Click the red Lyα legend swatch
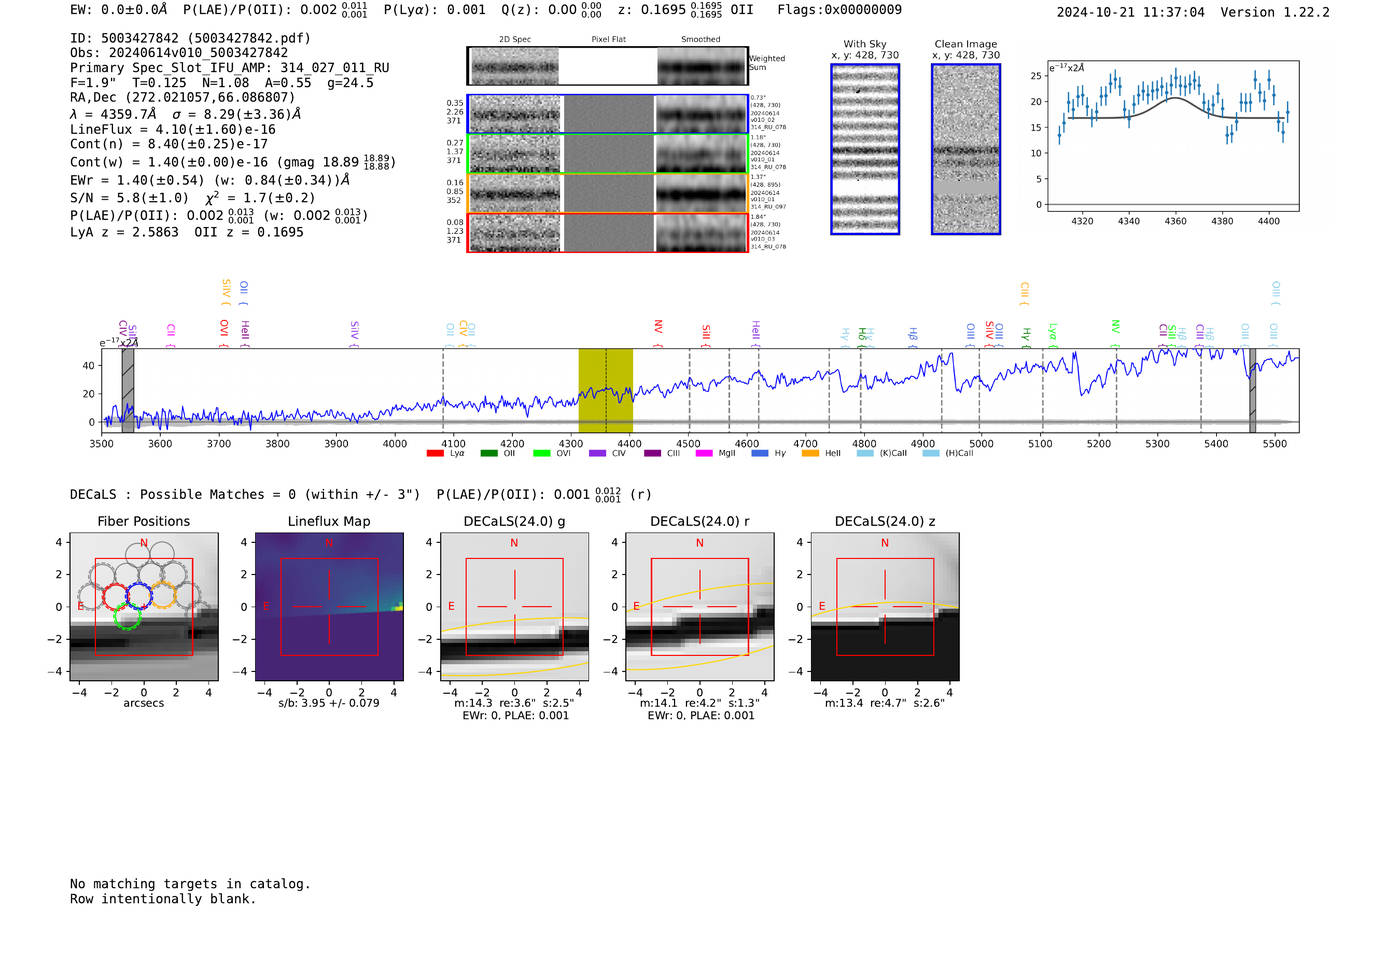 (435, 453)
